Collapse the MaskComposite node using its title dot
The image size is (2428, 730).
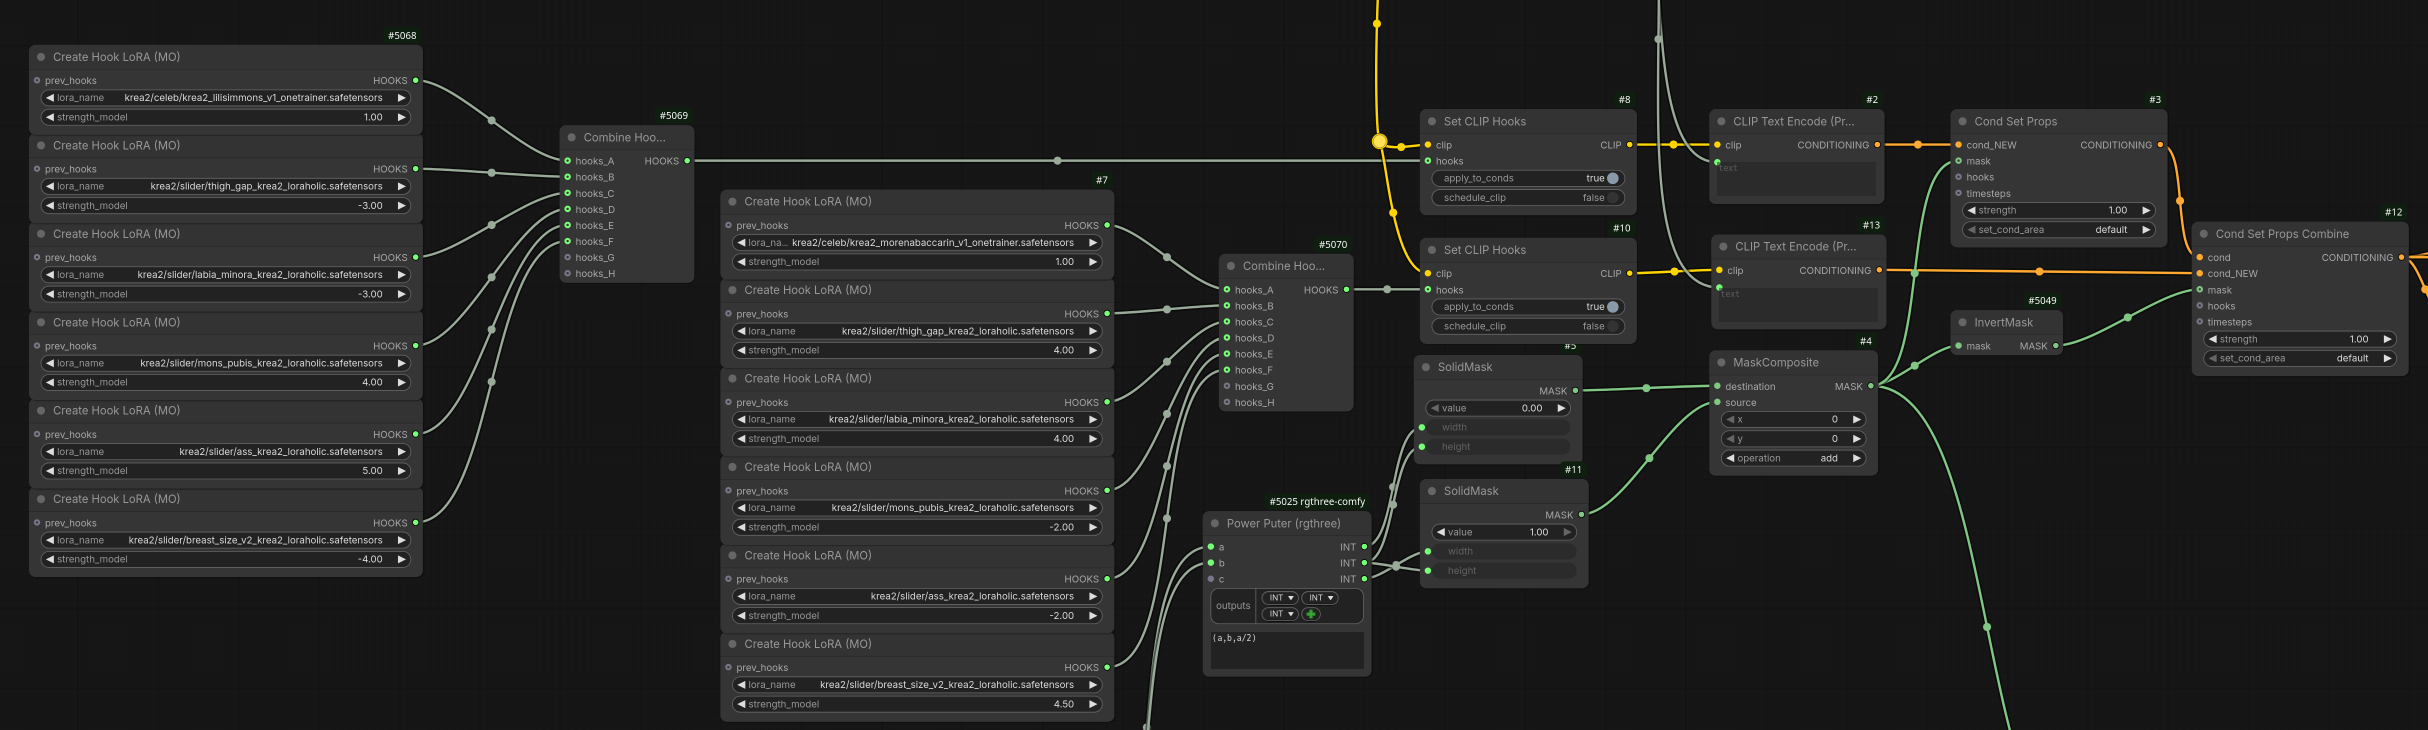coord(1721,363)
